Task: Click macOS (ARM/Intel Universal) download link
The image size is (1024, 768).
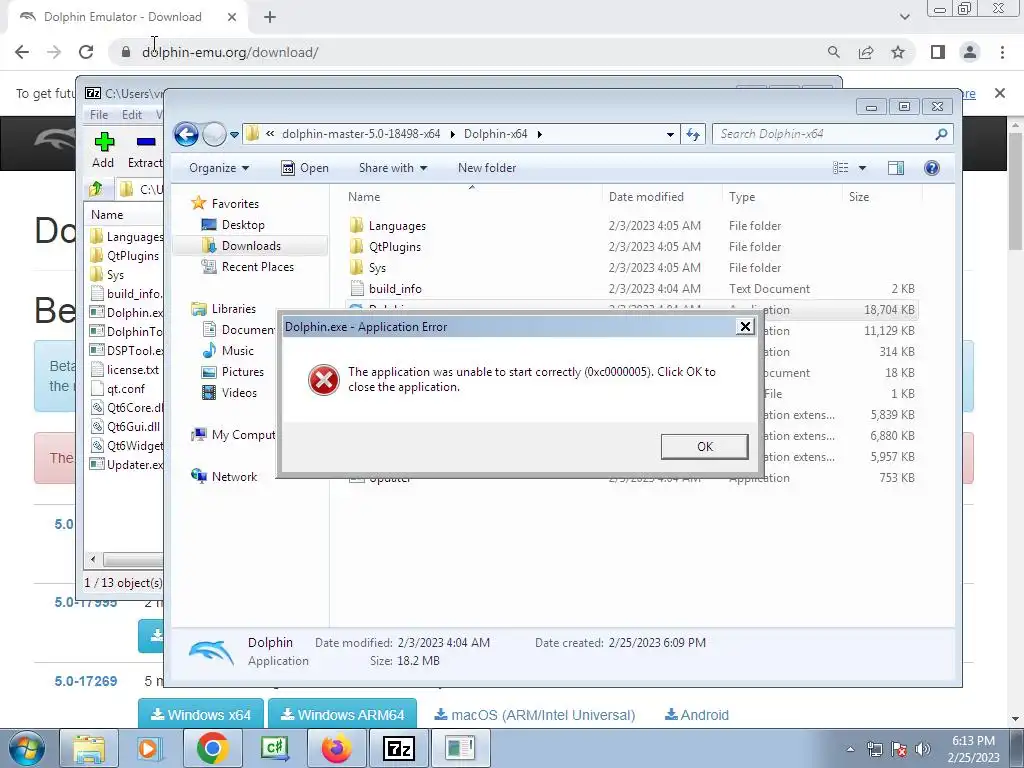Action: [535, 715]
